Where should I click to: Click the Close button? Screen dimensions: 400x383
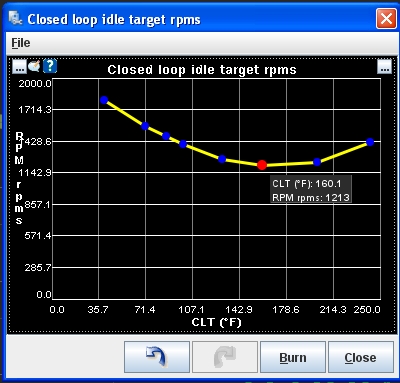361,357
